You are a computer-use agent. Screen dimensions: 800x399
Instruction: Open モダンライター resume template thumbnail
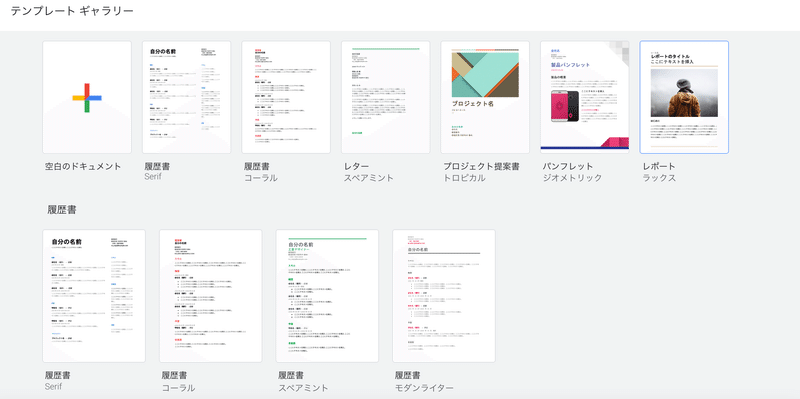[444, 296]
